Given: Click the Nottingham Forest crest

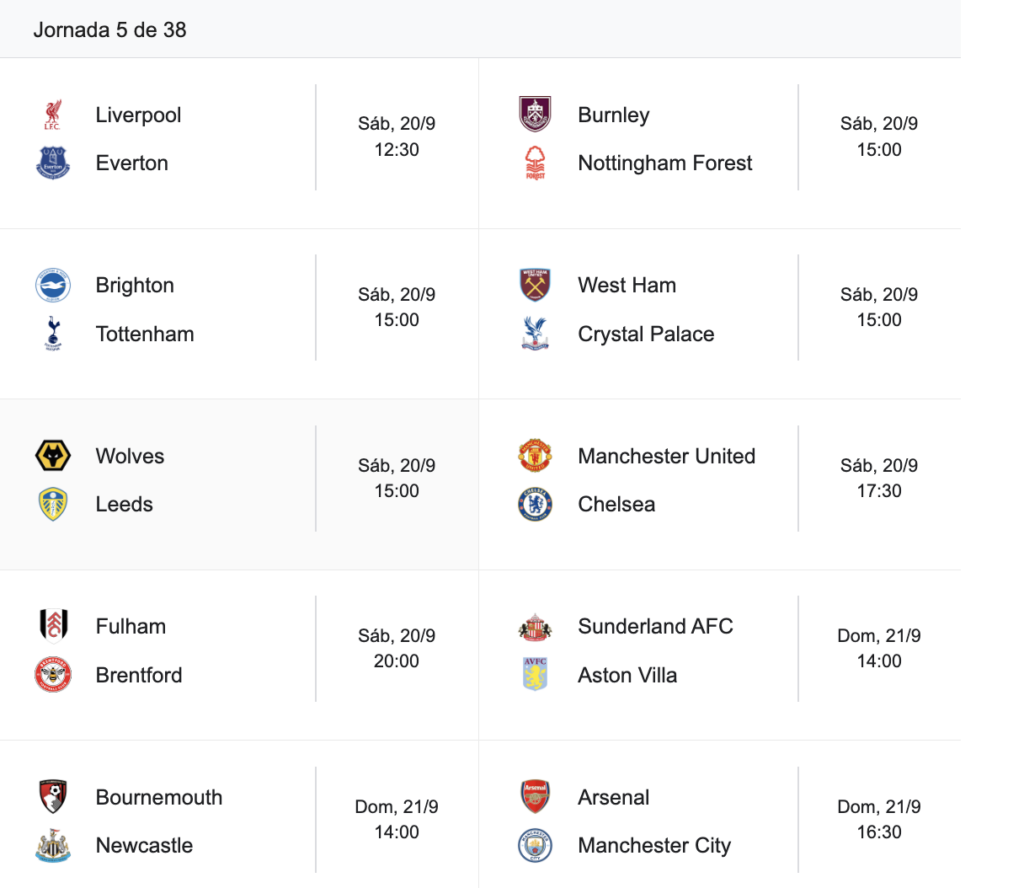Looking at the screenshot, I should (535, 163).
